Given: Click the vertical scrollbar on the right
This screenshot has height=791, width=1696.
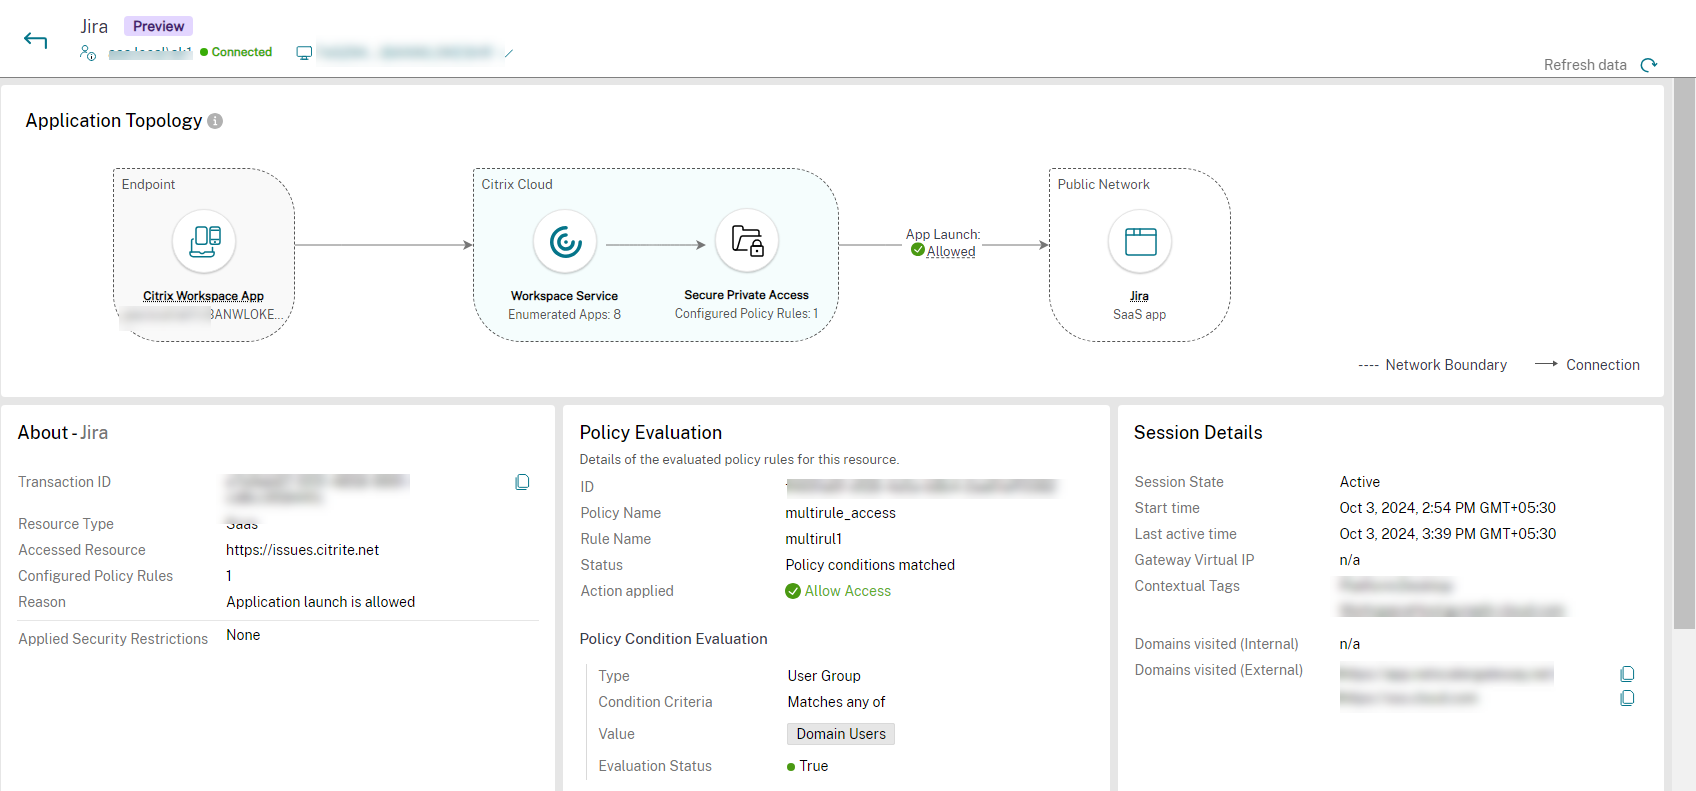Looking at the screenshot, I should 1685,350.
